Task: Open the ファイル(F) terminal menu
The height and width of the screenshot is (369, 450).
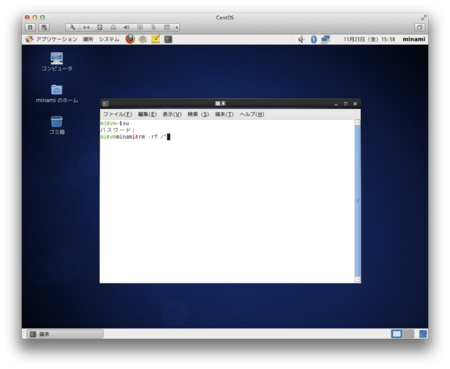Action: tap(117, 114)
